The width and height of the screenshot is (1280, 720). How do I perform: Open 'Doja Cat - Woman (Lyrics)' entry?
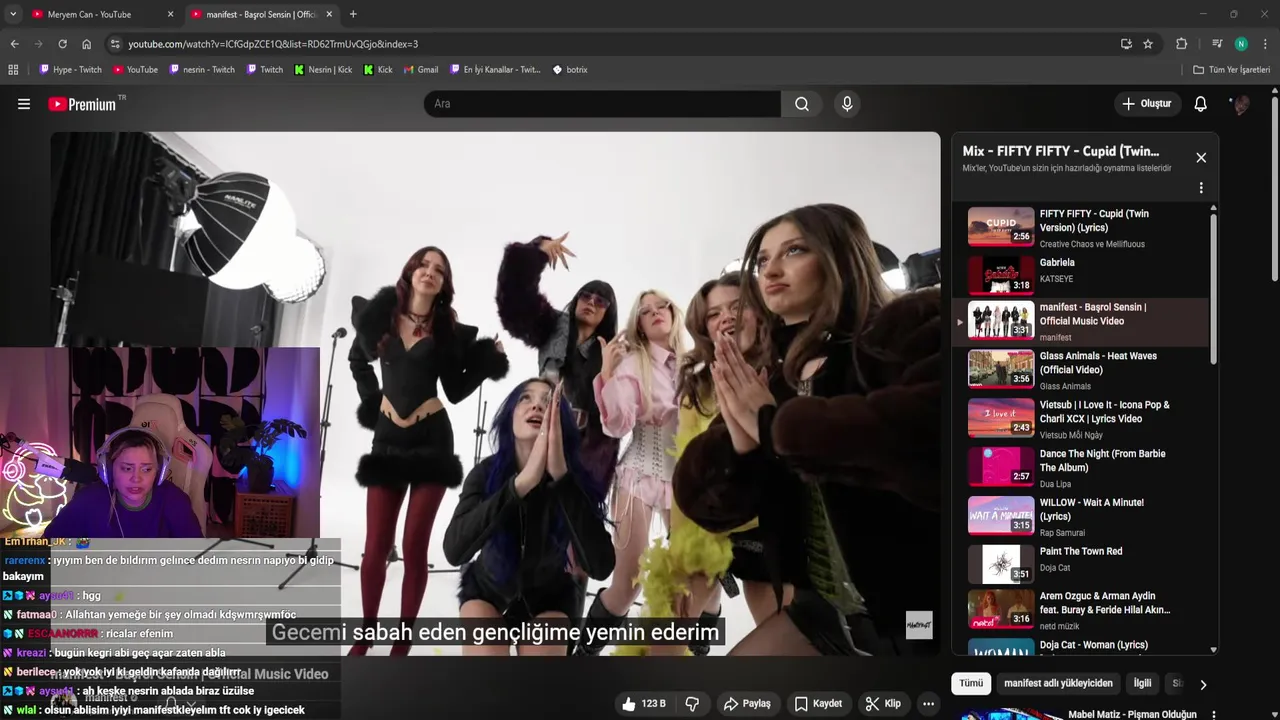pos(1080,645)
